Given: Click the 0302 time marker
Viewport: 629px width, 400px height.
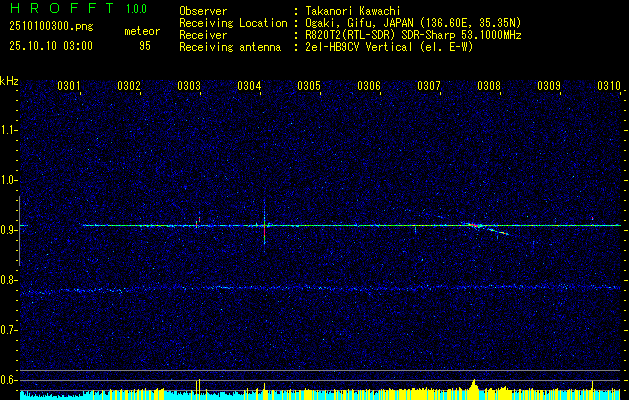Looking at the screenshot, I should (x=129, y=85).
